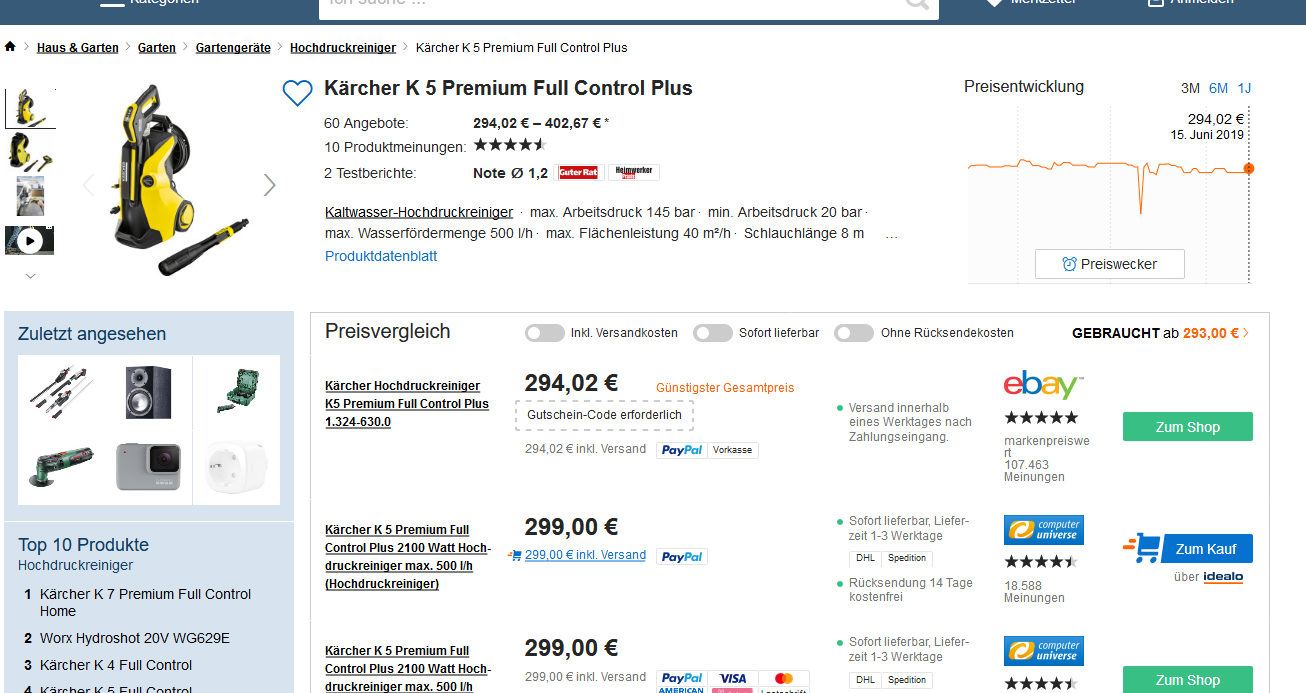Enable the Sofort lieferbar filter
The width and height of the screenshot is (1306, 693).
pos(713,333)
